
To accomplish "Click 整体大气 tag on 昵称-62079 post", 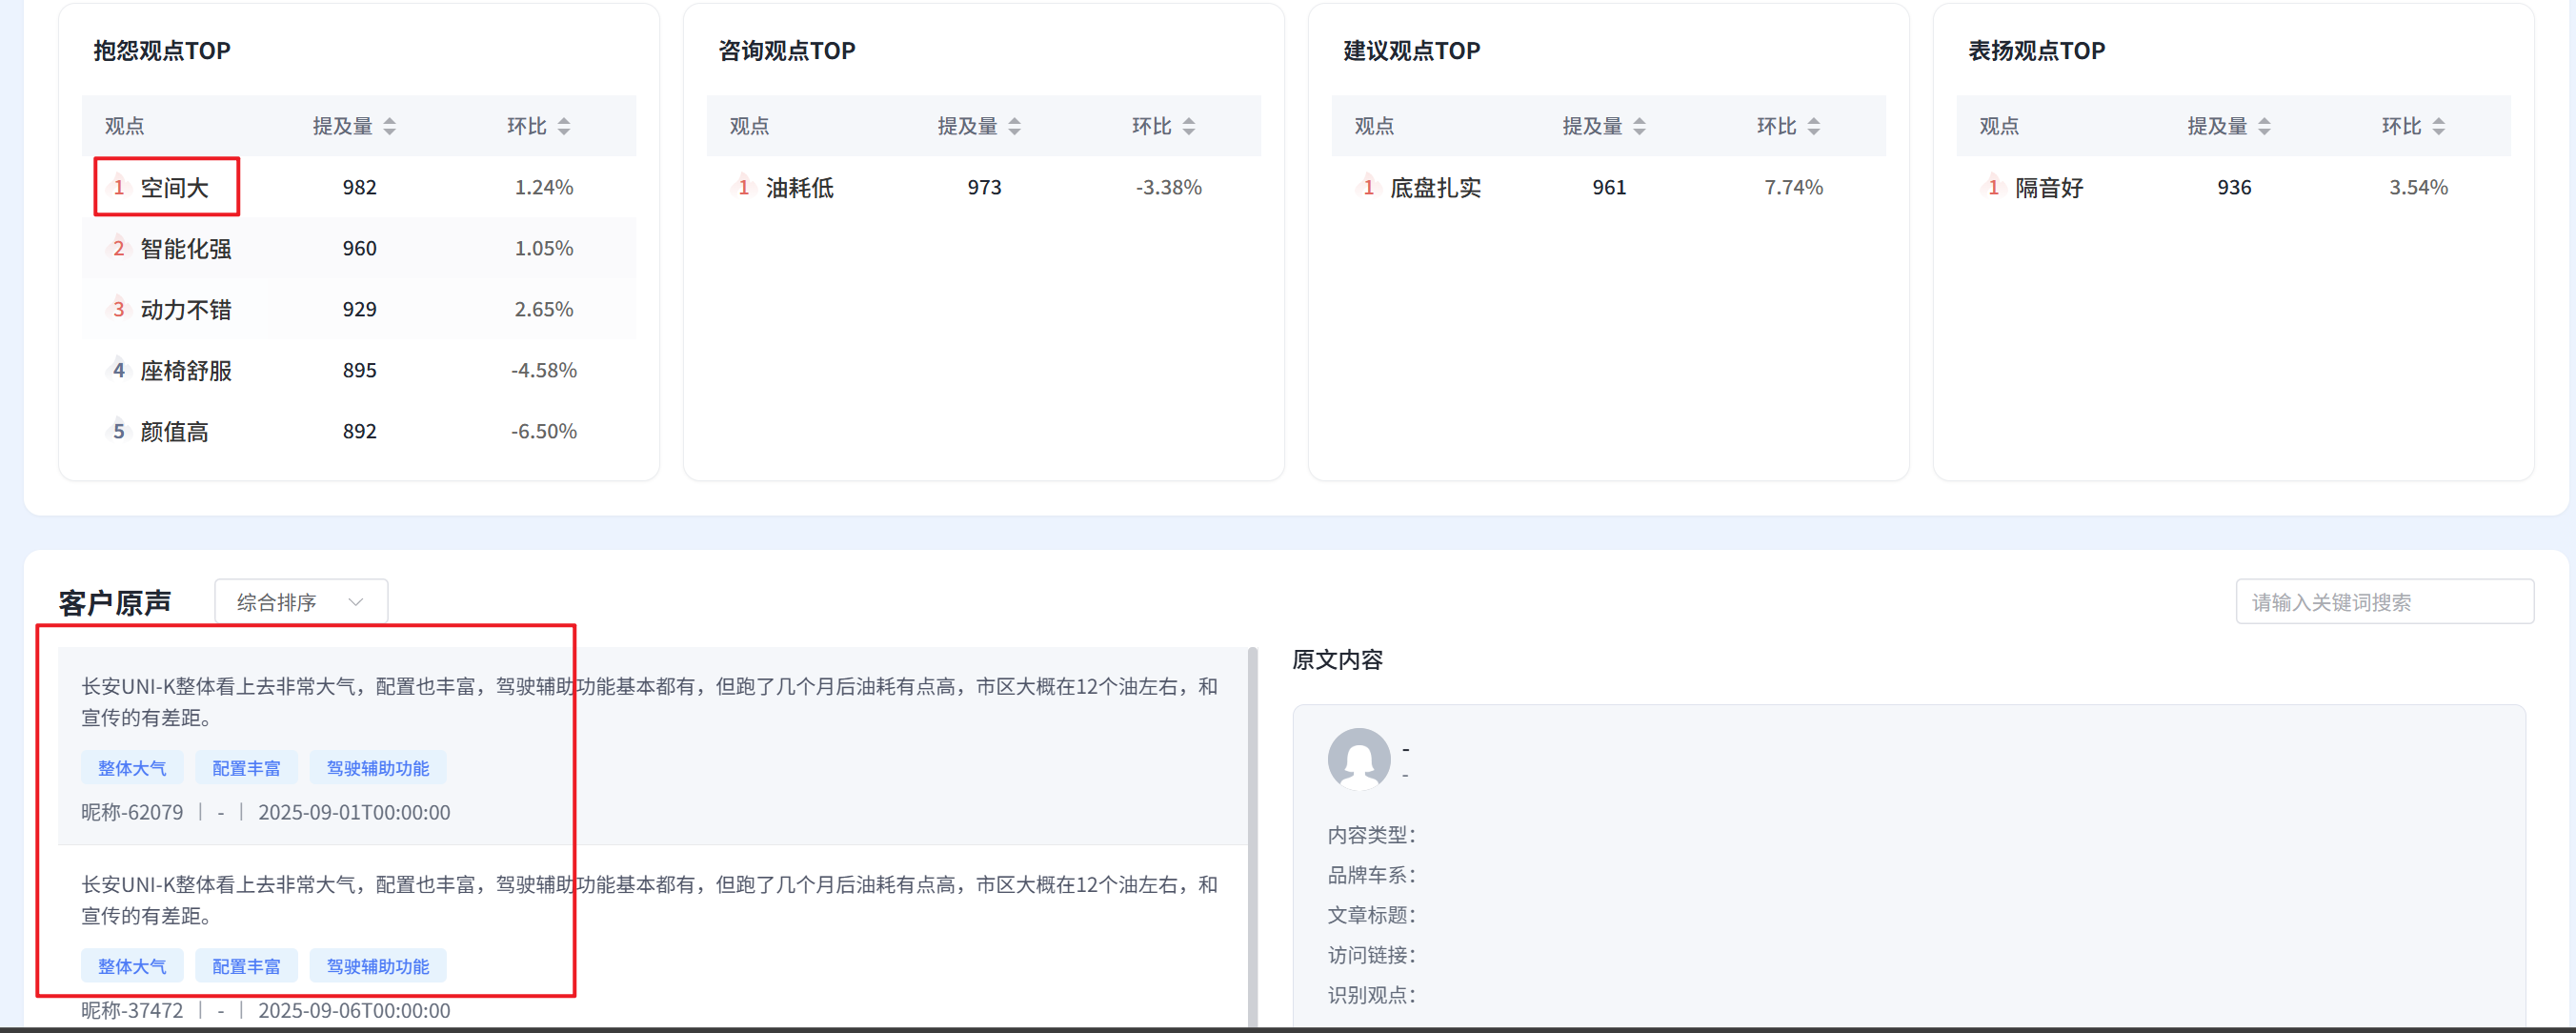I will click(x=132, y=768).
